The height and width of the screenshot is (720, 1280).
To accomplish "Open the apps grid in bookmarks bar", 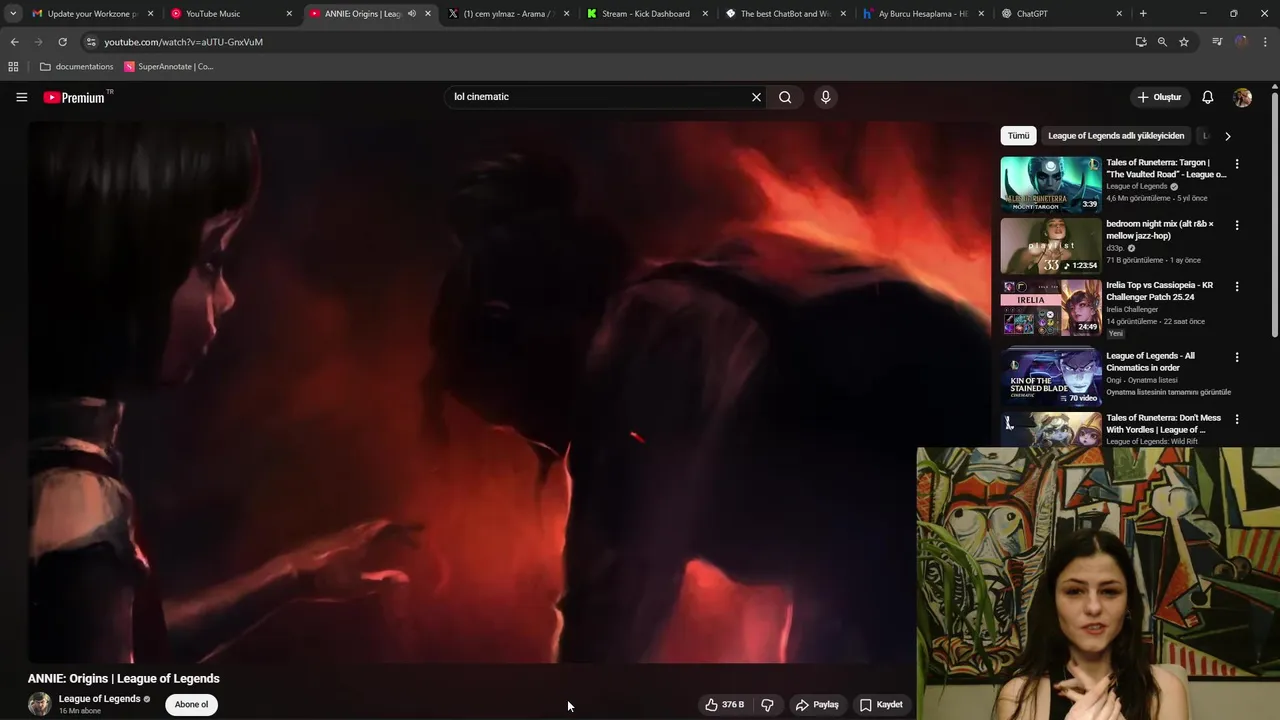I will [x=13, y=67].
